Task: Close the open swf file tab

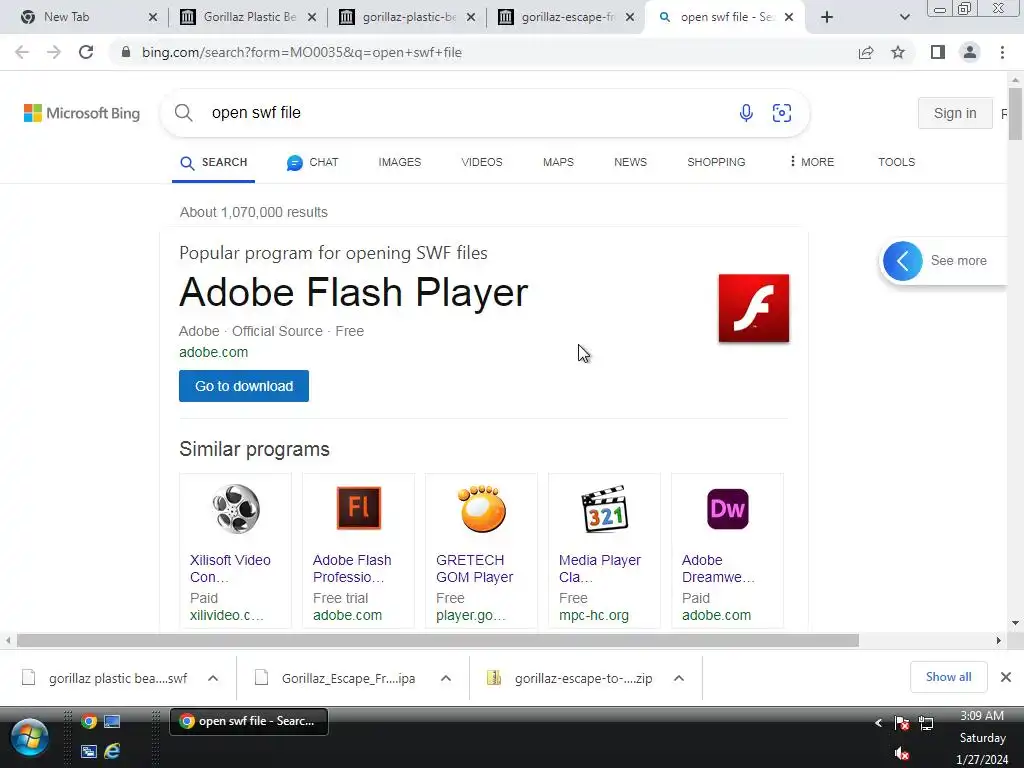Action: pyautogui.click(x=789, y=17)
